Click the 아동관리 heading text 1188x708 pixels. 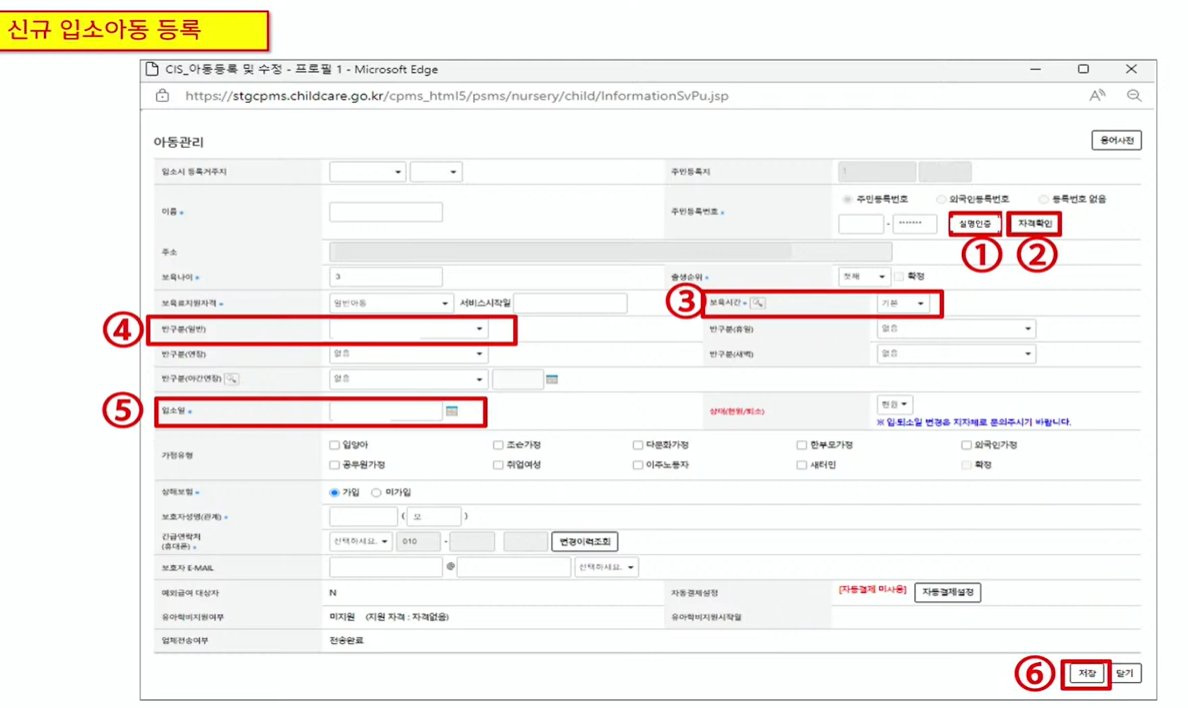coord(178,142)
